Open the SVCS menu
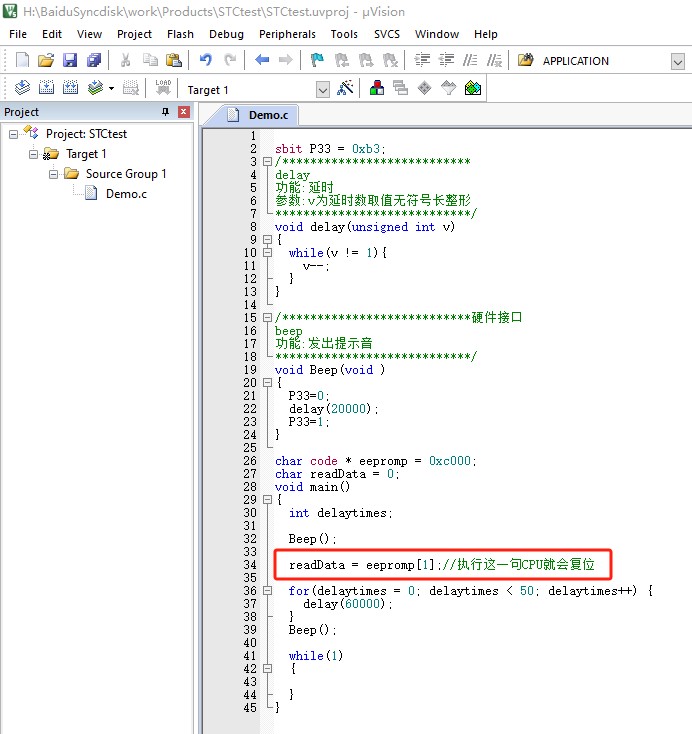Image resolution: width=692 pixels, height=734 pixels. point(387,34)
